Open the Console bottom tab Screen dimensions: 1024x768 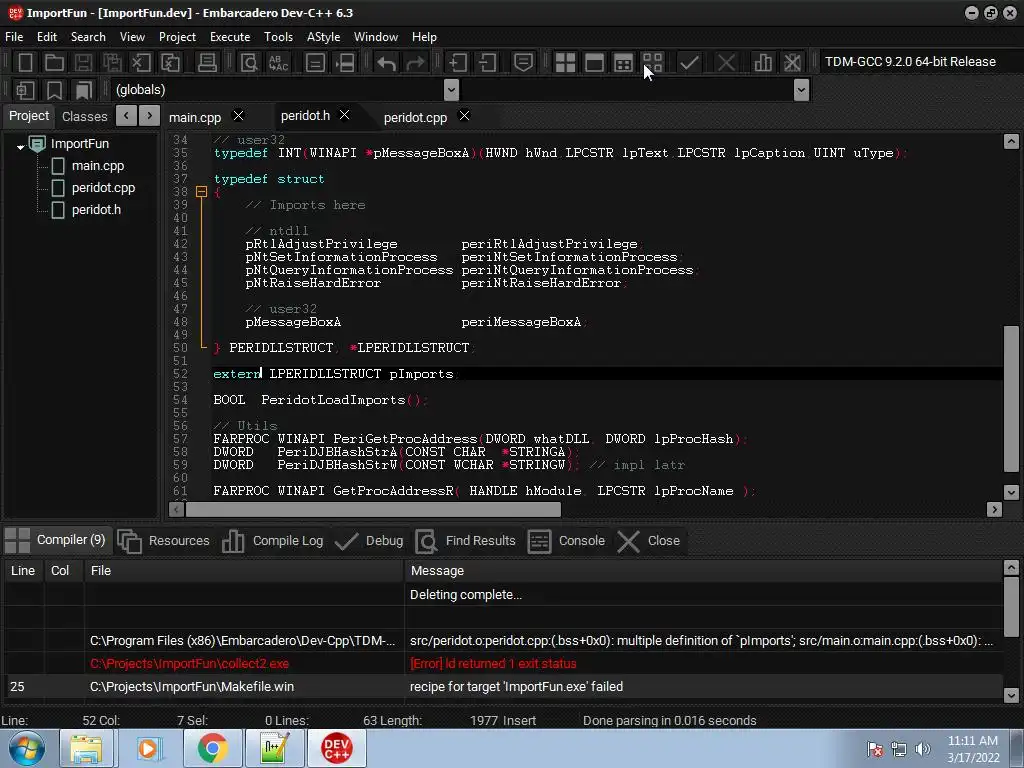(566, 541)
